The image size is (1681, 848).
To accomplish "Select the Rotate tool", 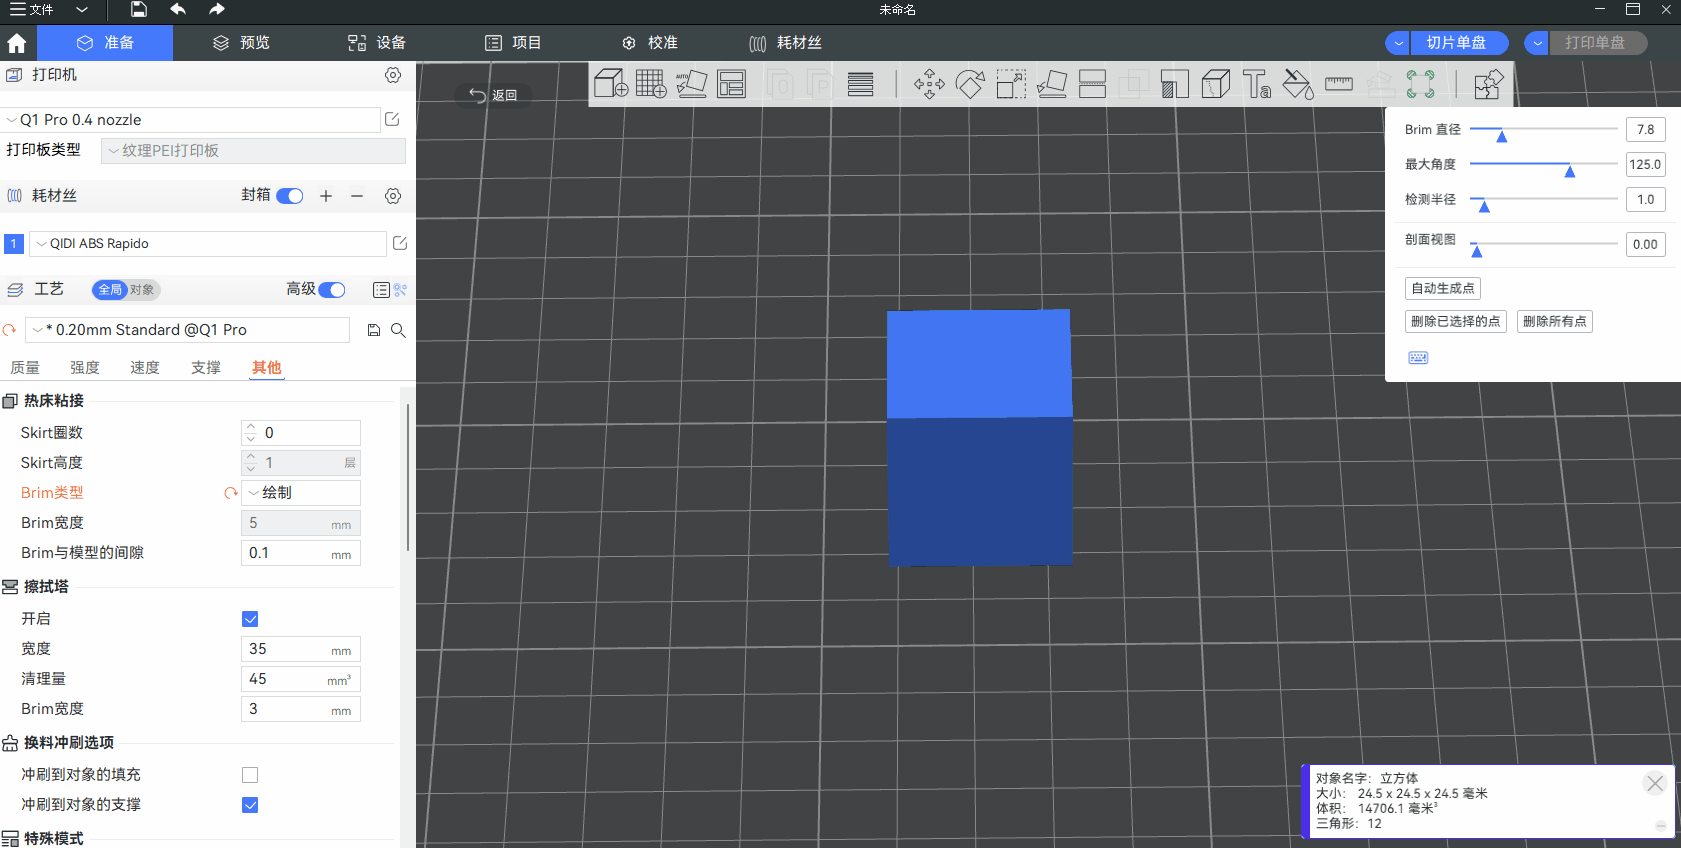I will tap(970, 84).
